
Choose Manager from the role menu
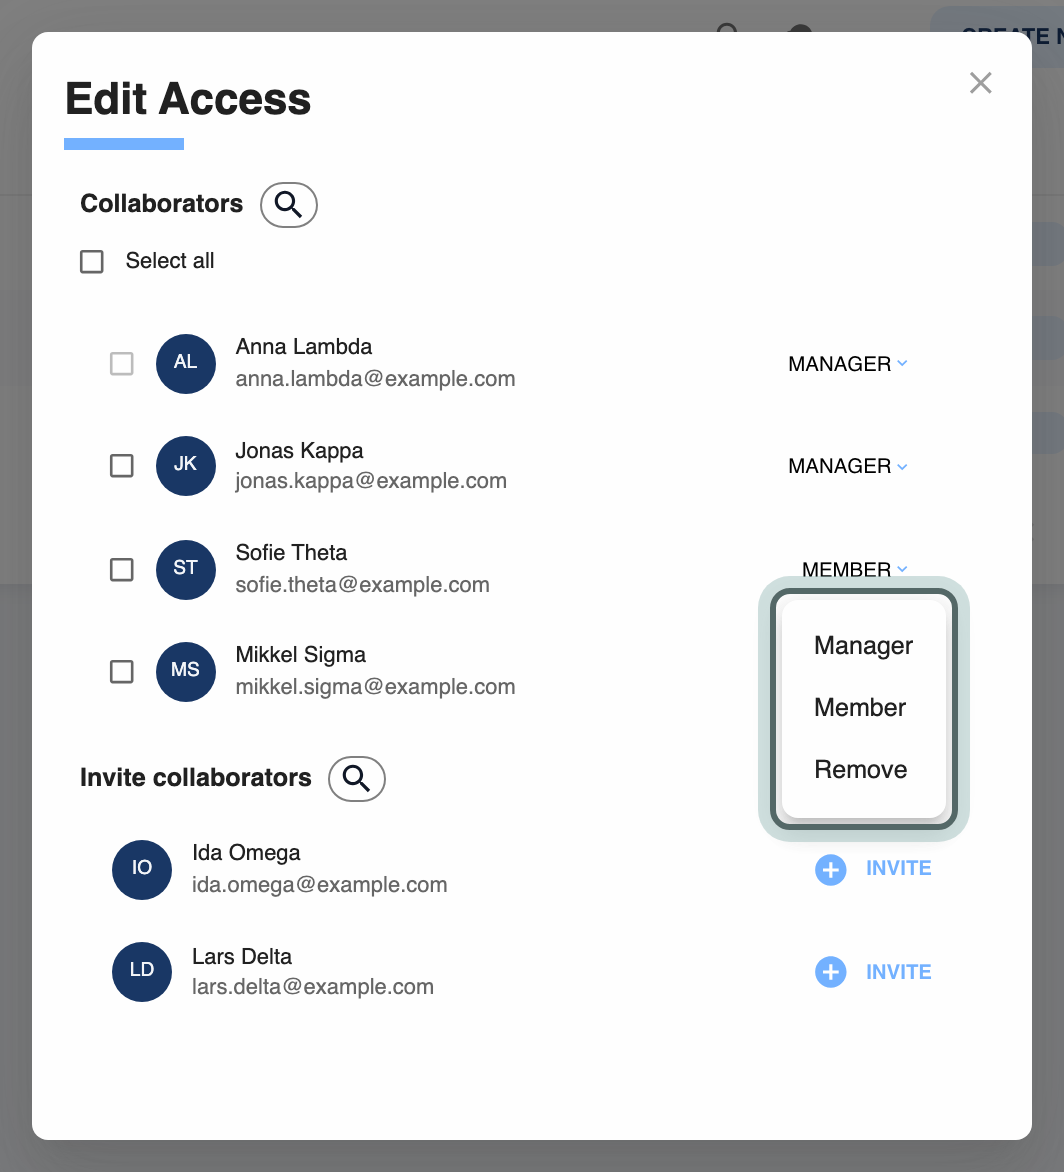(x=864, y=646)
